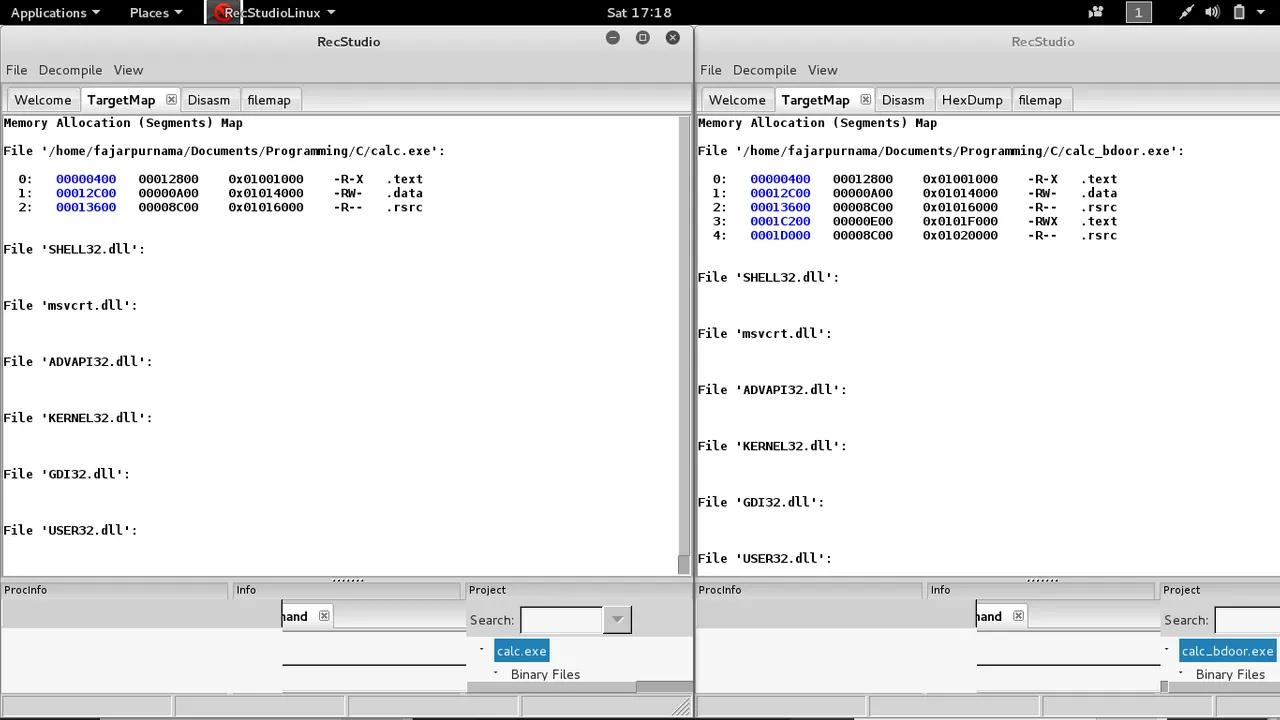The image size is (1280, 720).
Task: Follow address 00000400 link in calc_bdoor.exe map
Action: (780, 179)
